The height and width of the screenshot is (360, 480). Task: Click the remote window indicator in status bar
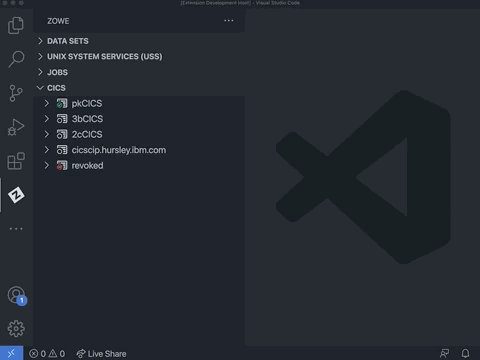click(x=11, y=353)
